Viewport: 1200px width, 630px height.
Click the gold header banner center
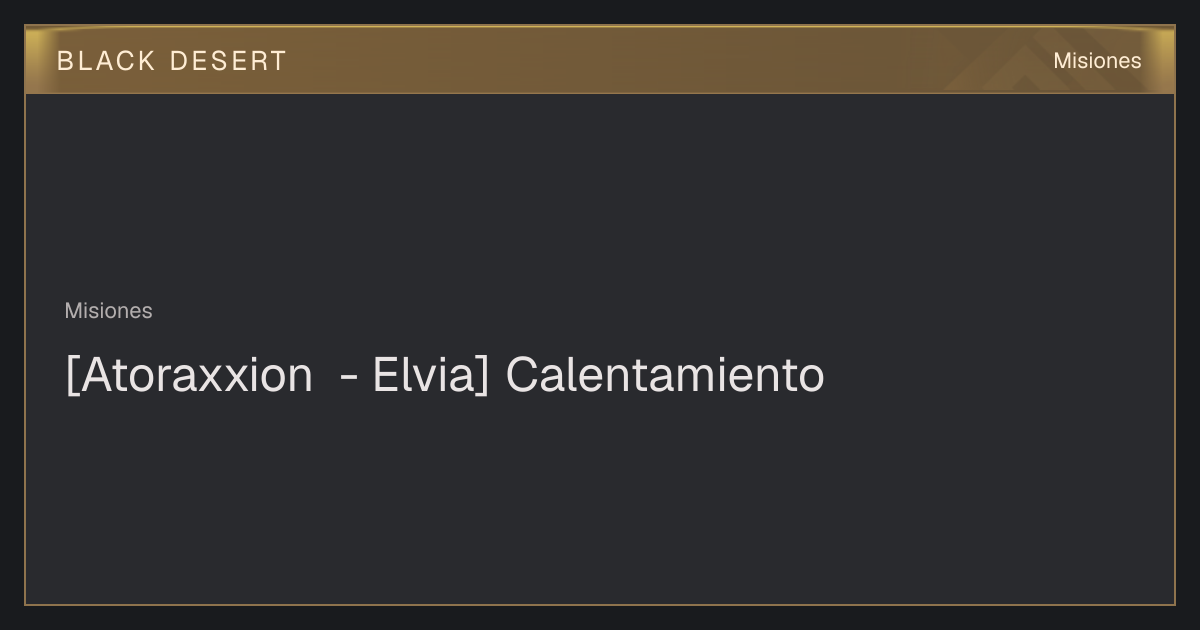pos(600,59)
